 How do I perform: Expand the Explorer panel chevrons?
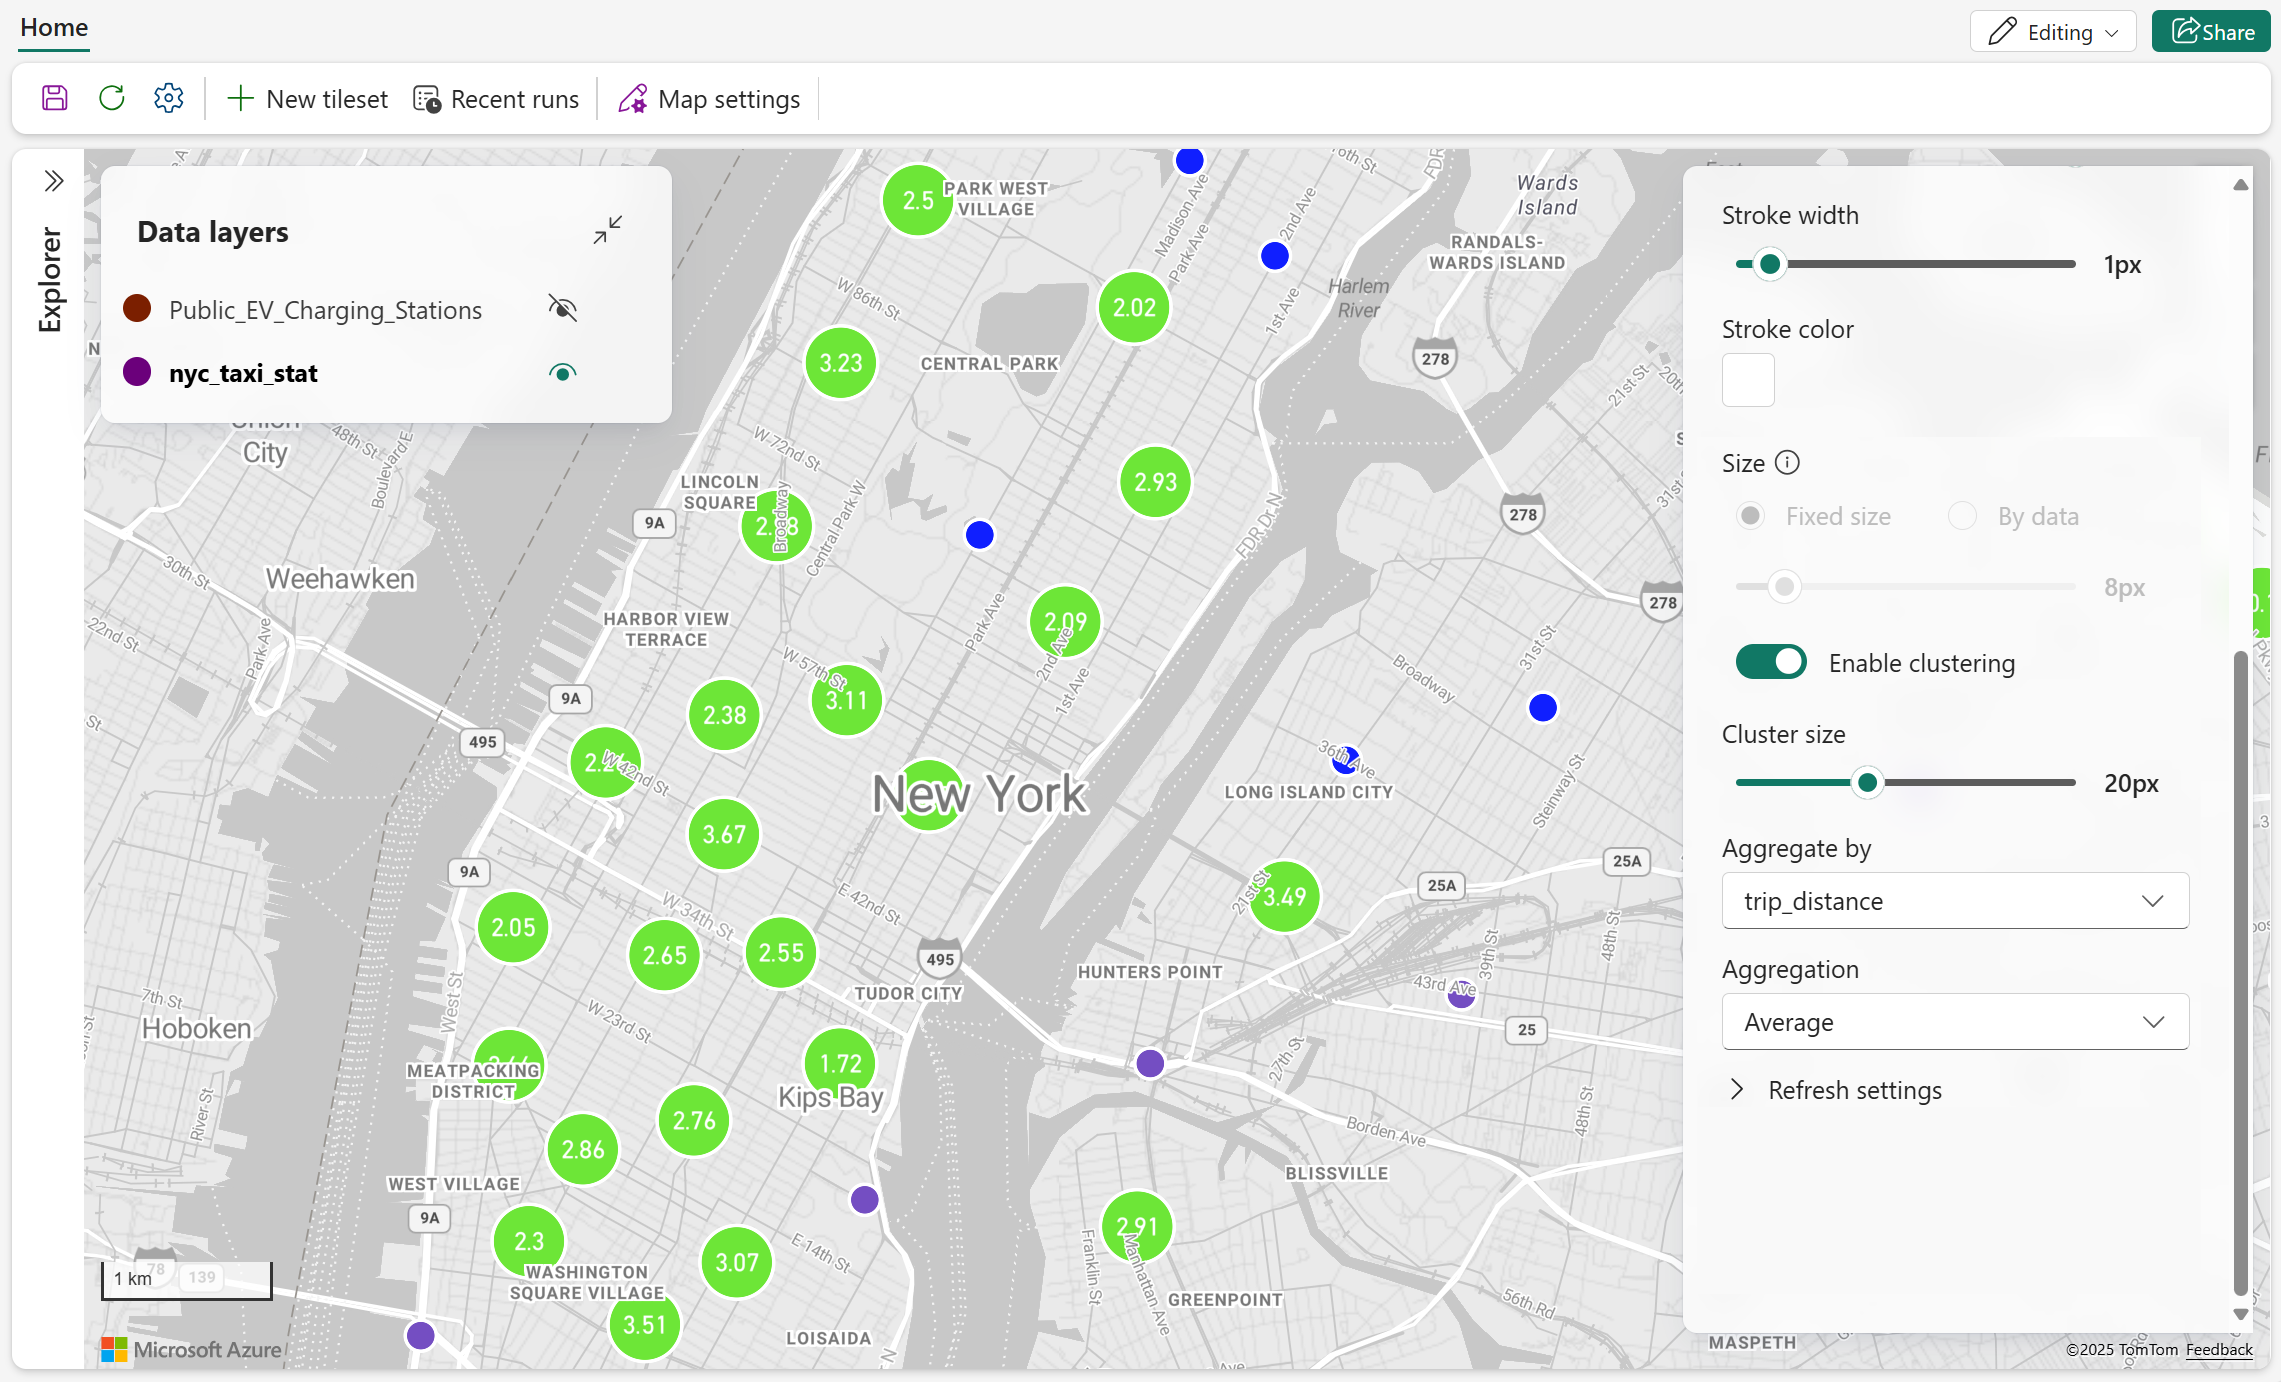(54, 181)
